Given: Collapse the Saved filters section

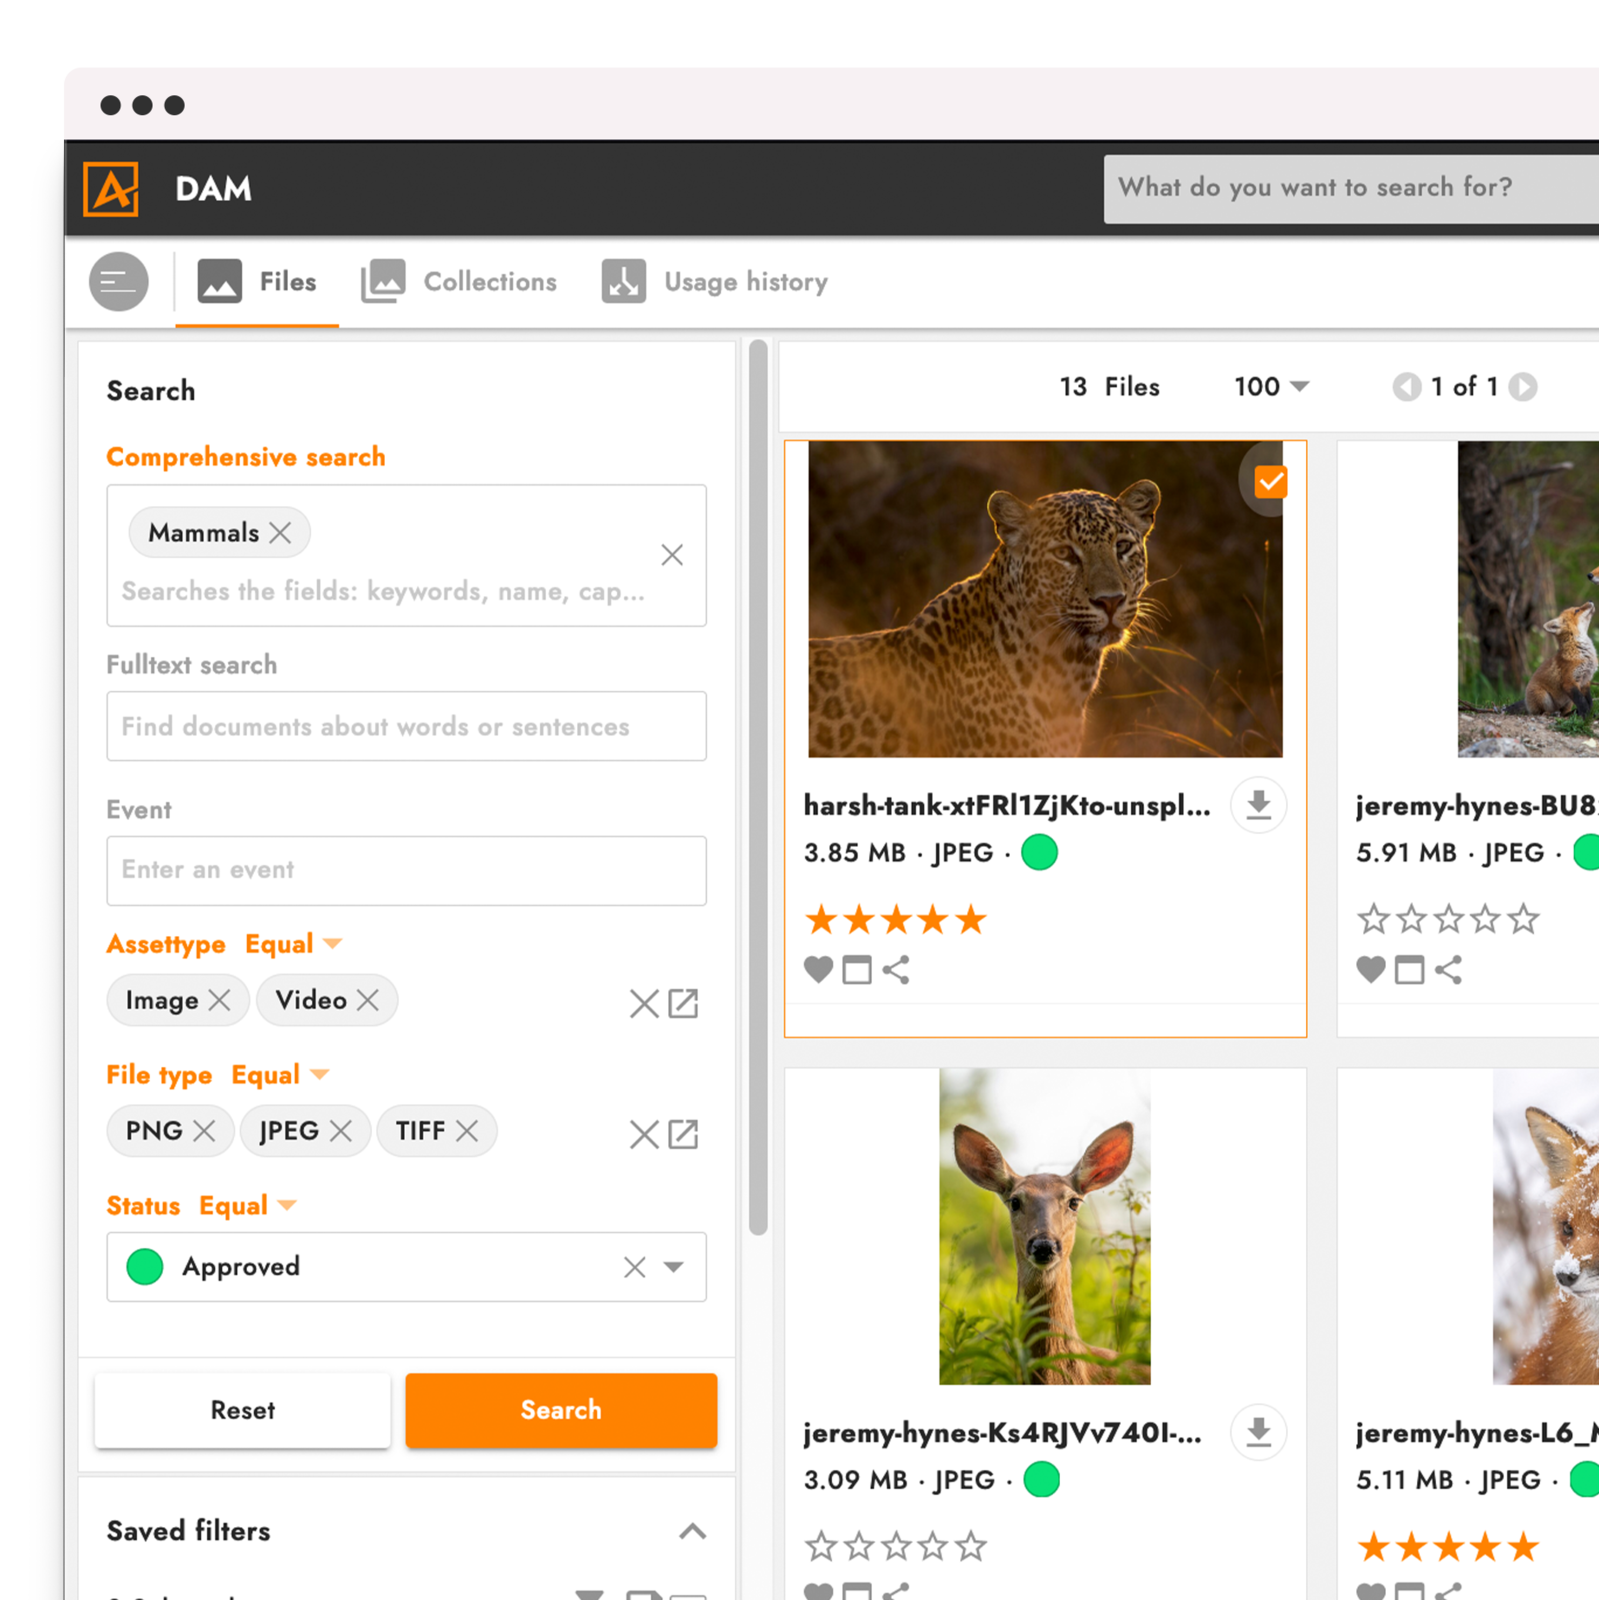Looking at the screenshot, I should [x=692, y=1531].
